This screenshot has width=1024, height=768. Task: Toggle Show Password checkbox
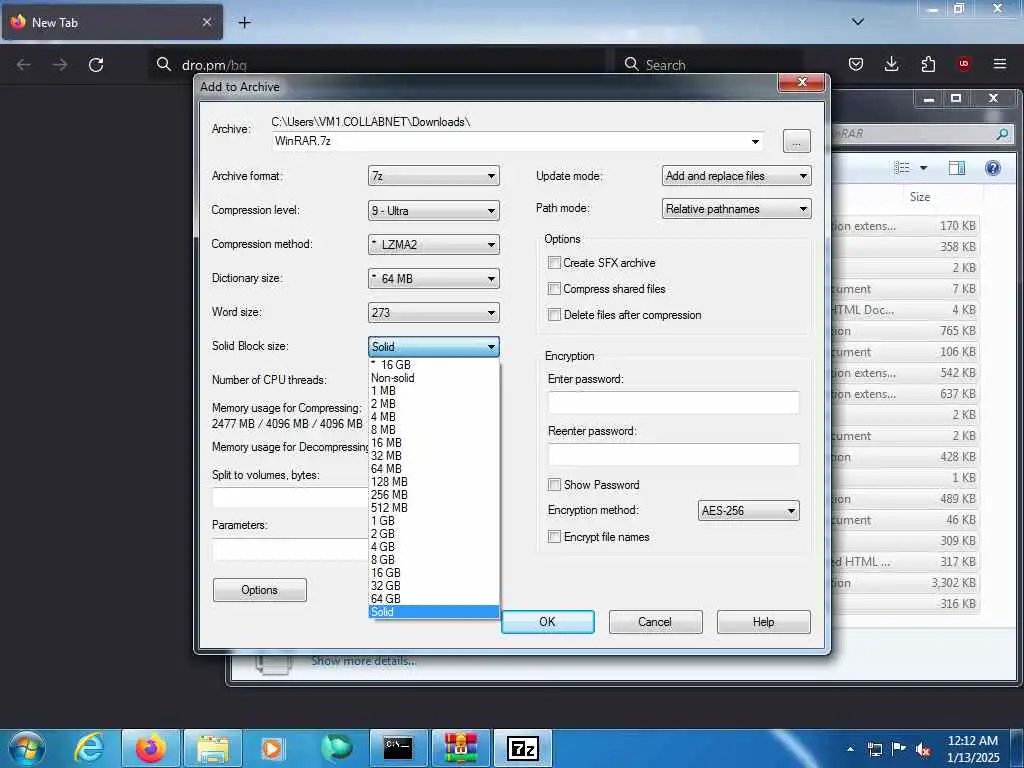point(554,485)
